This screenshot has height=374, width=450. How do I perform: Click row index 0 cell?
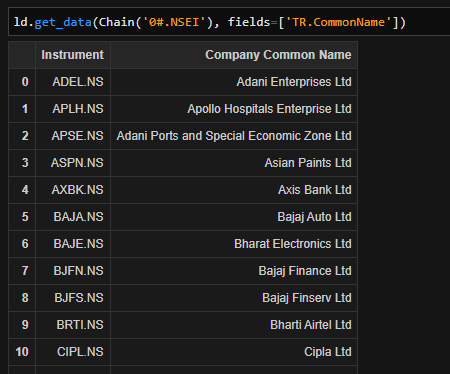point(22,82)
